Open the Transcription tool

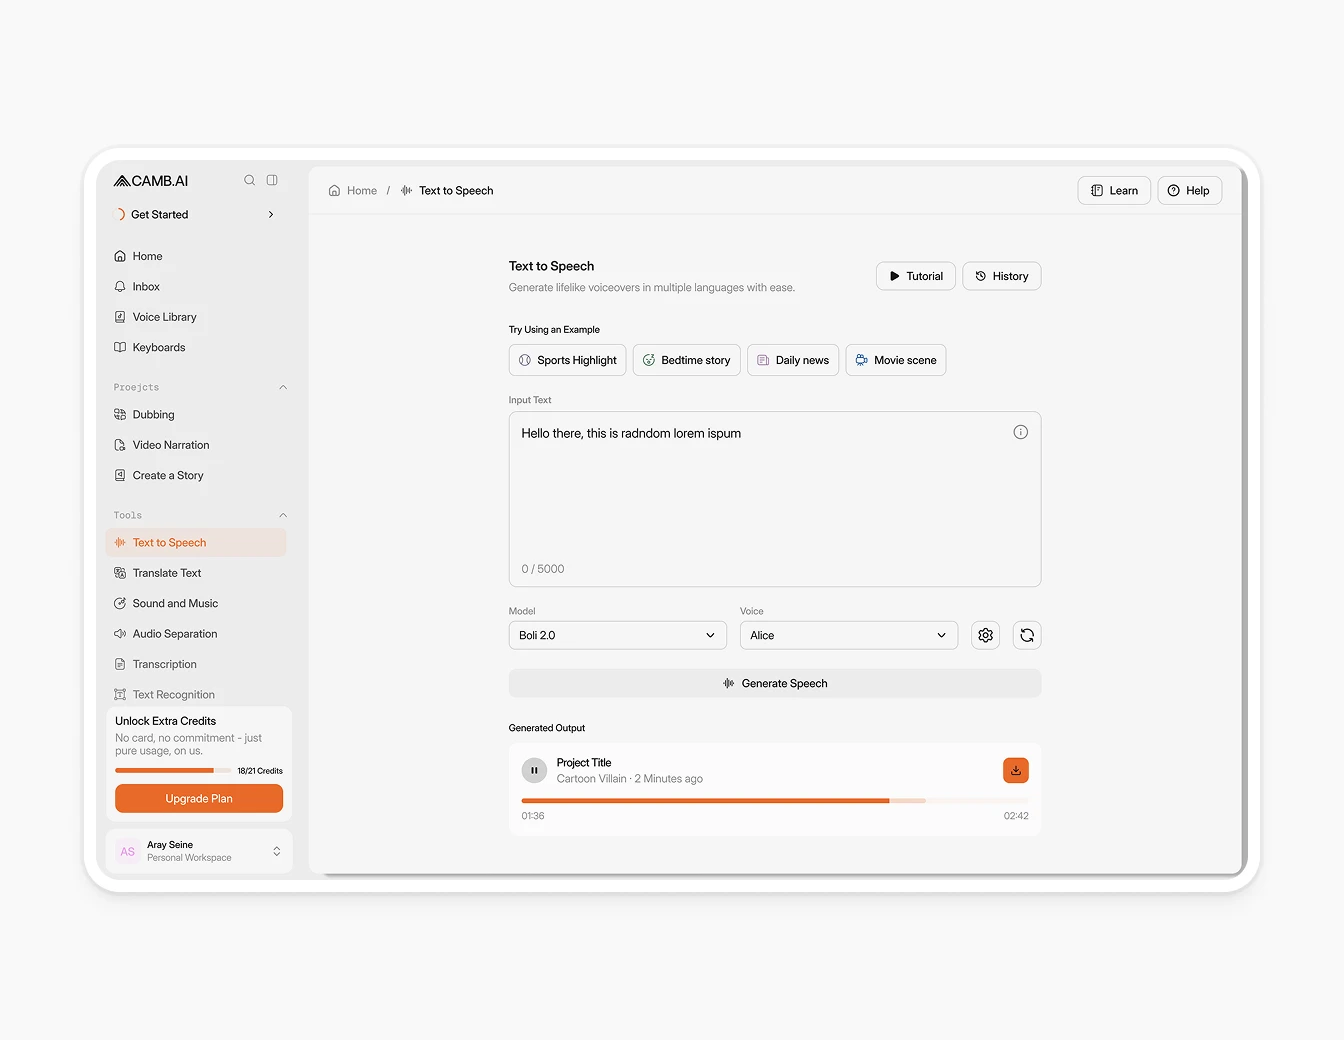tap(165, 663)
